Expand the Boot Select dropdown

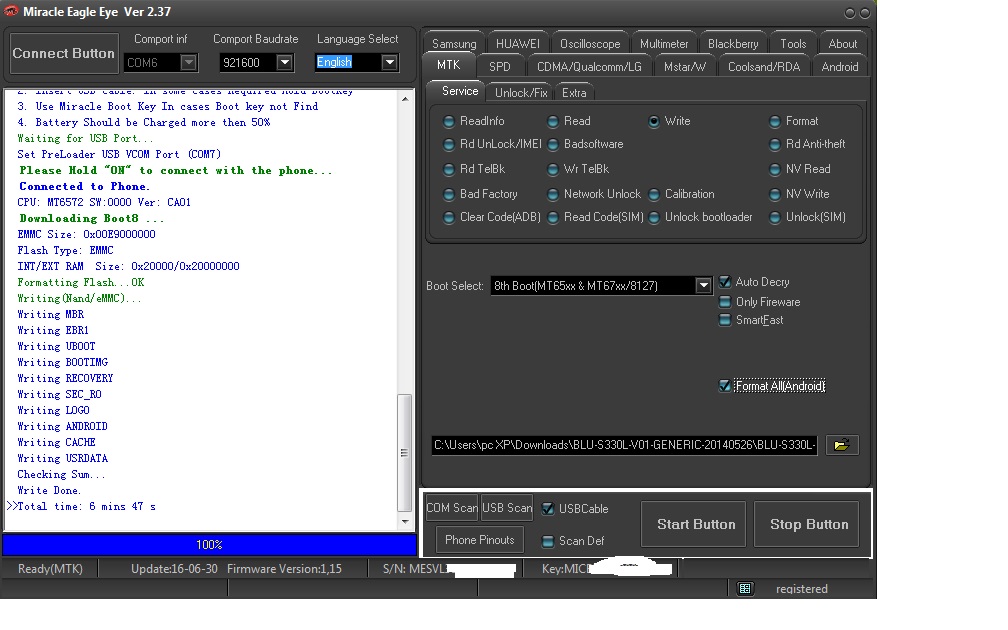coord(703,285)
